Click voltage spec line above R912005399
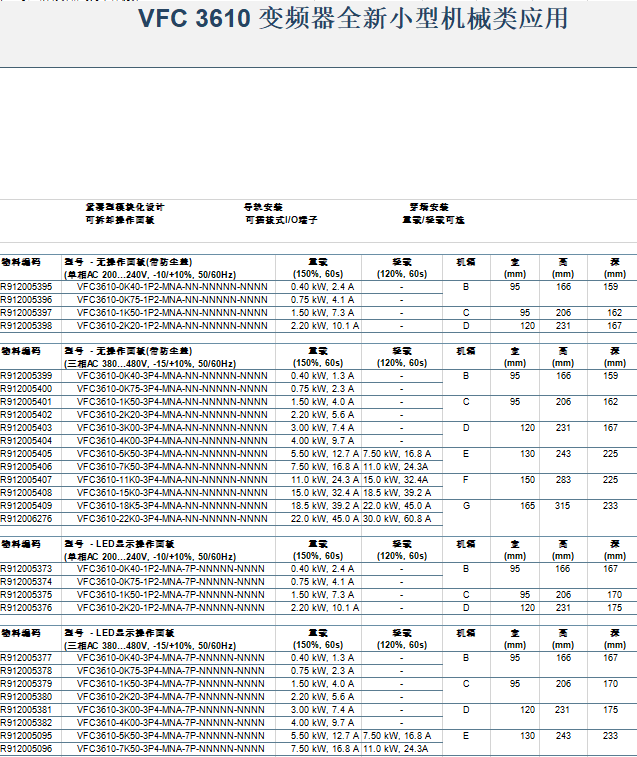This screenshot has height=757, width=637. (150, 364)
